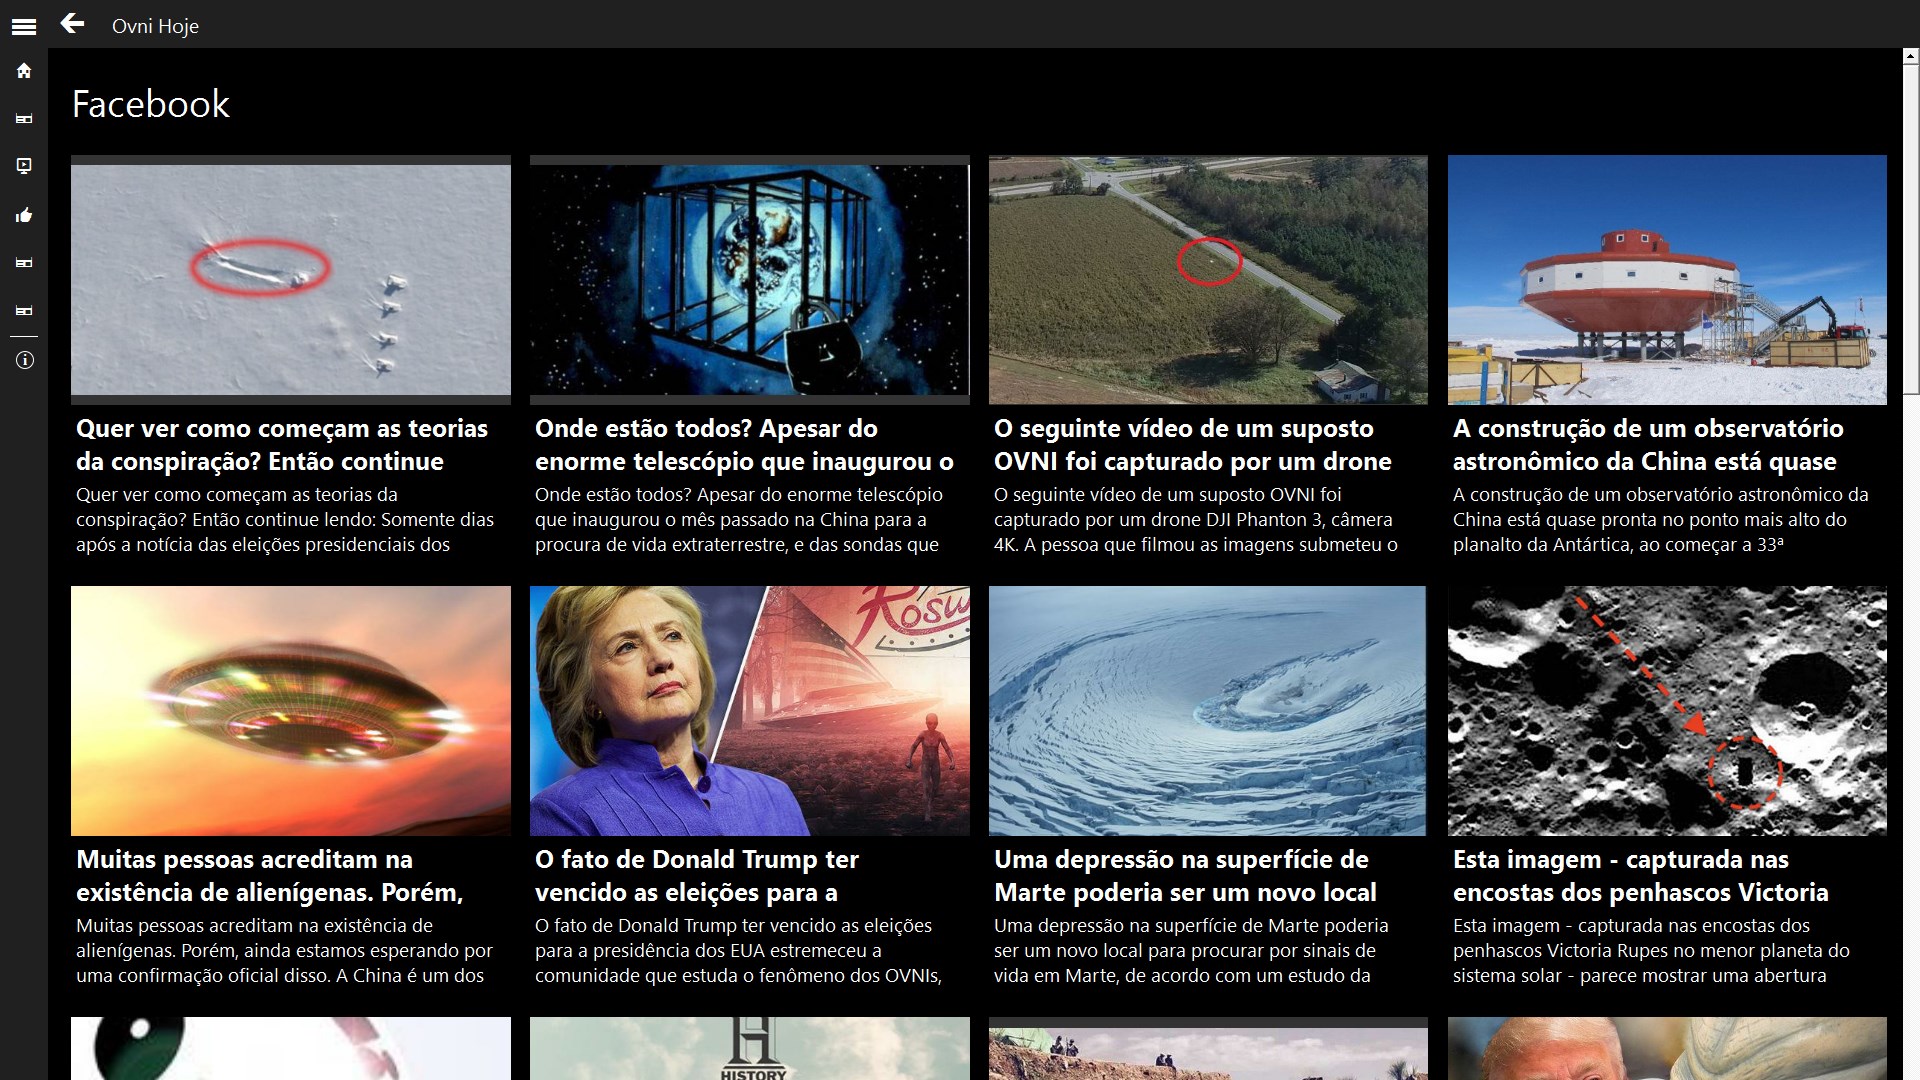Open the History channel logo thumbnail

(749, 1049)
